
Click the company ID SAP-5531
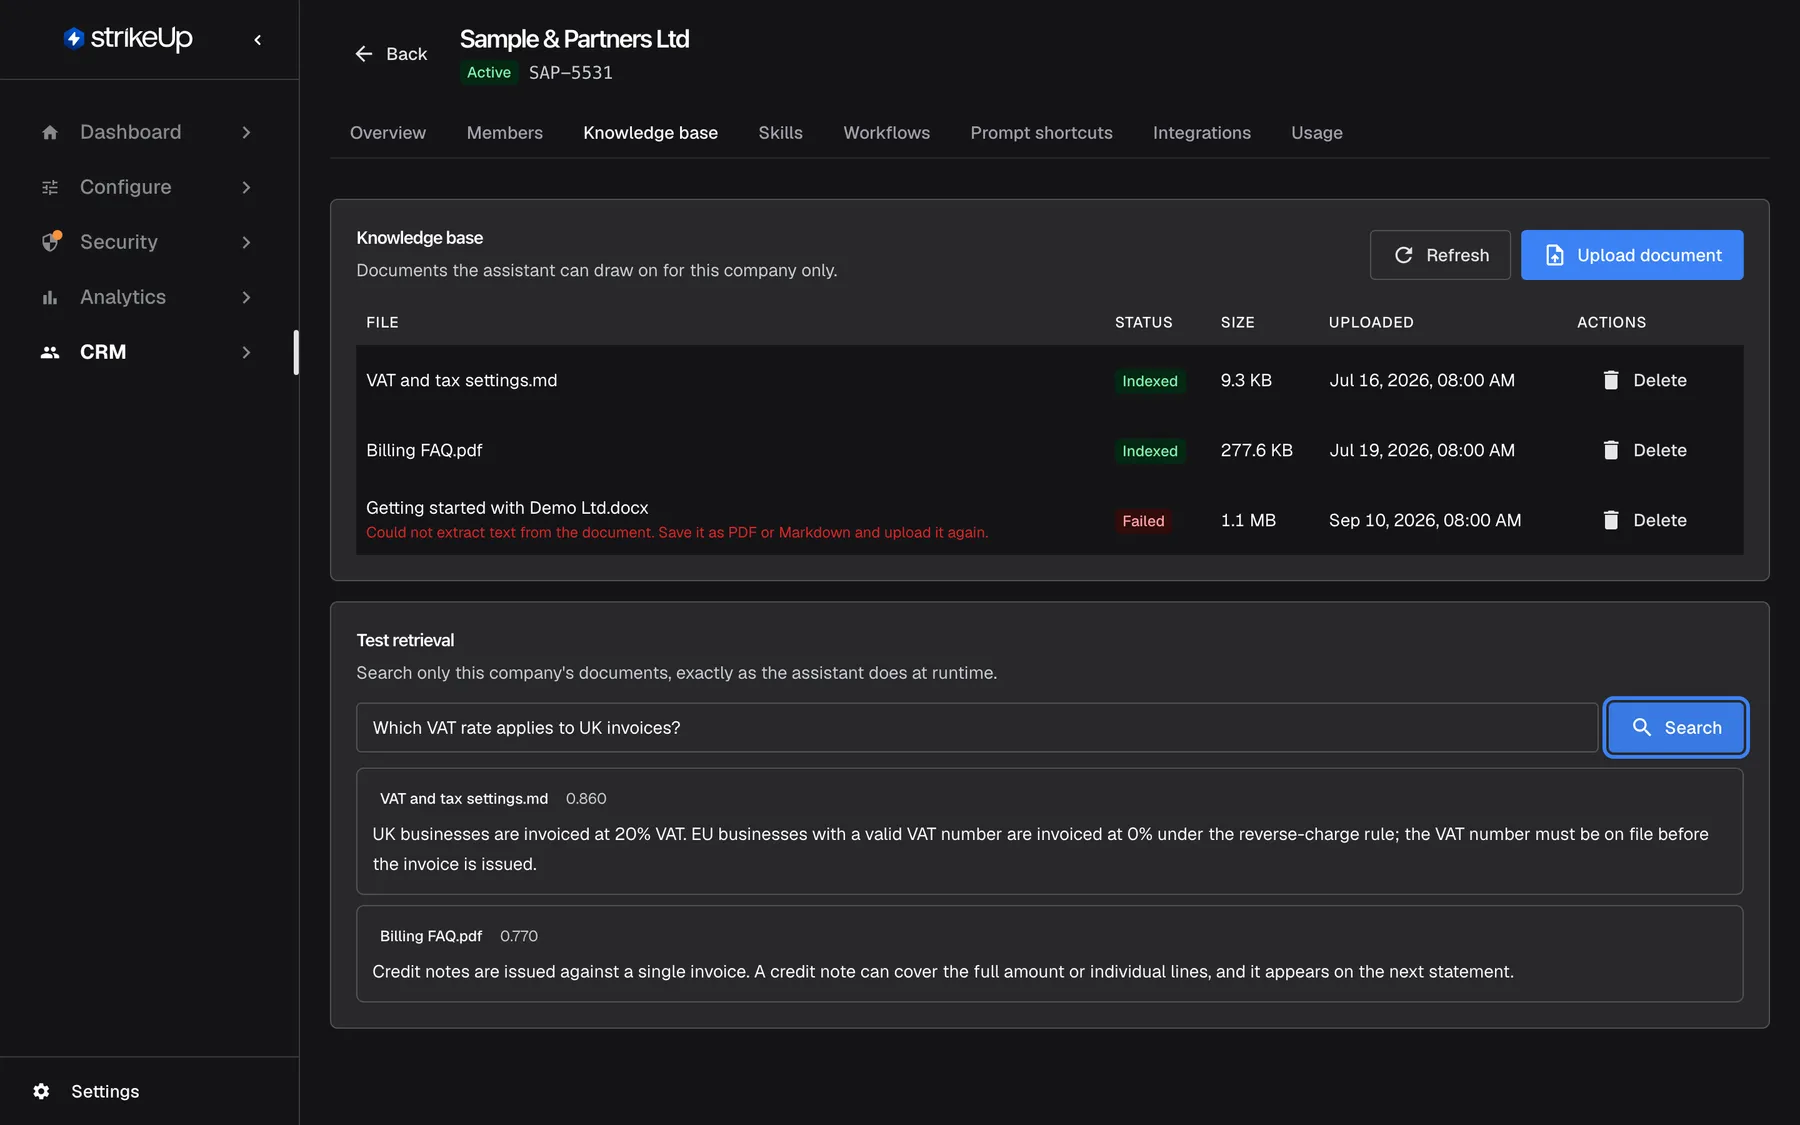(570, 72)
